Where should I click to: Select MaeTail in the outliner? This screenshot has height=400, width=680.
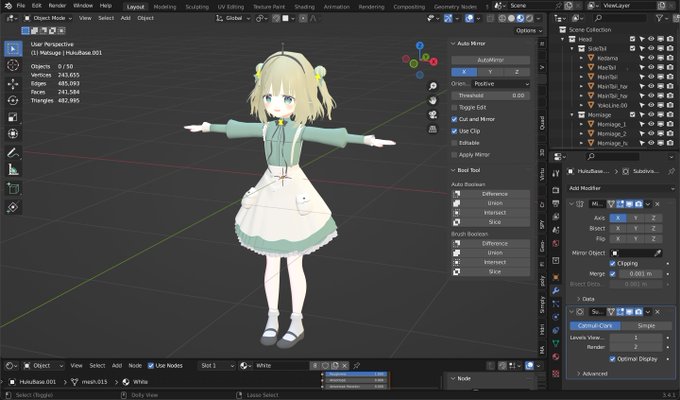606,68
